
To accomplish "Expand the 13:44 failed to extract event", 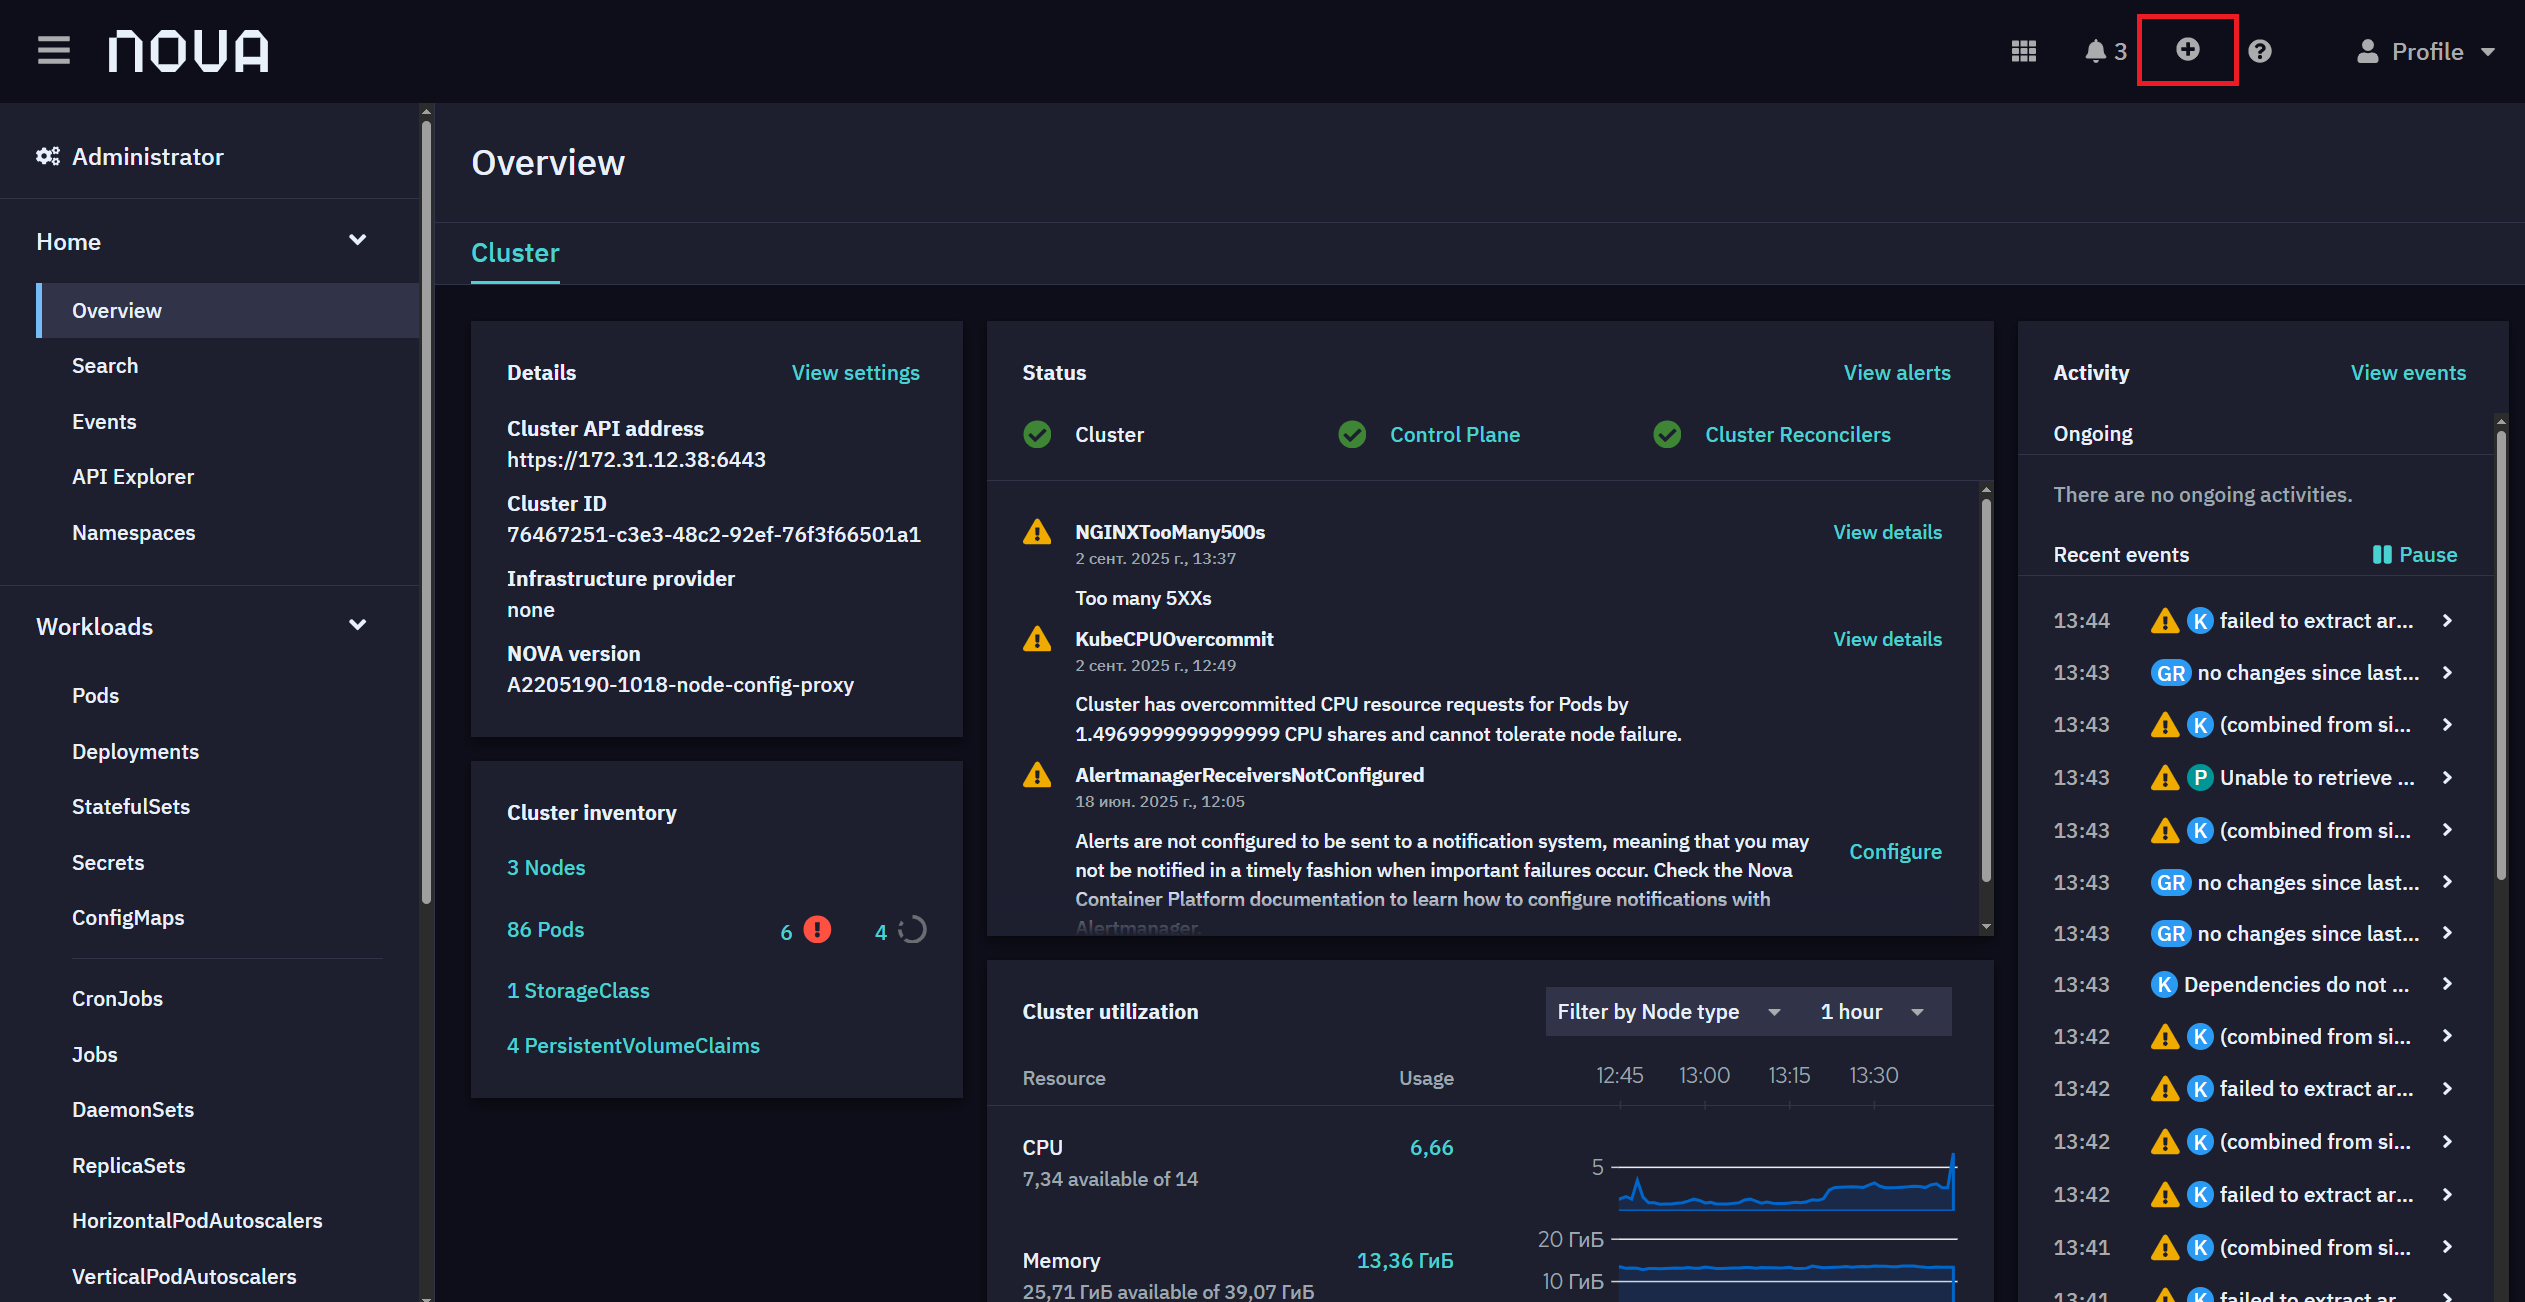I will [2447, 620].
